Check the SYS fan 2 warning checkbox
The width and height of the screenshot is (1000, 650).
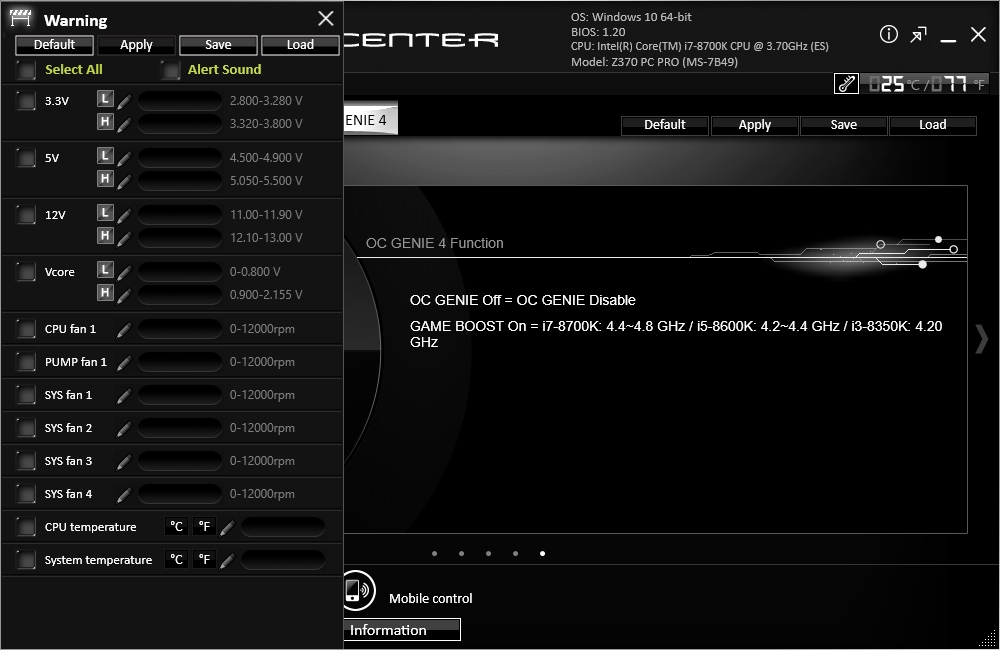pyautogui.click(x=26, y=428)
